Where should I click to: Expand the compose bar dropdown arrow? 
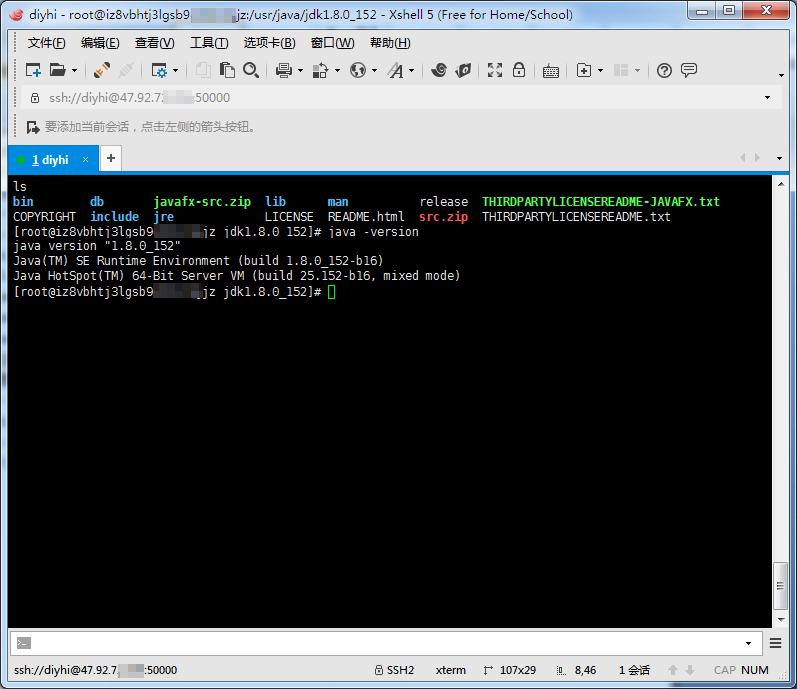tap(748, 643)
